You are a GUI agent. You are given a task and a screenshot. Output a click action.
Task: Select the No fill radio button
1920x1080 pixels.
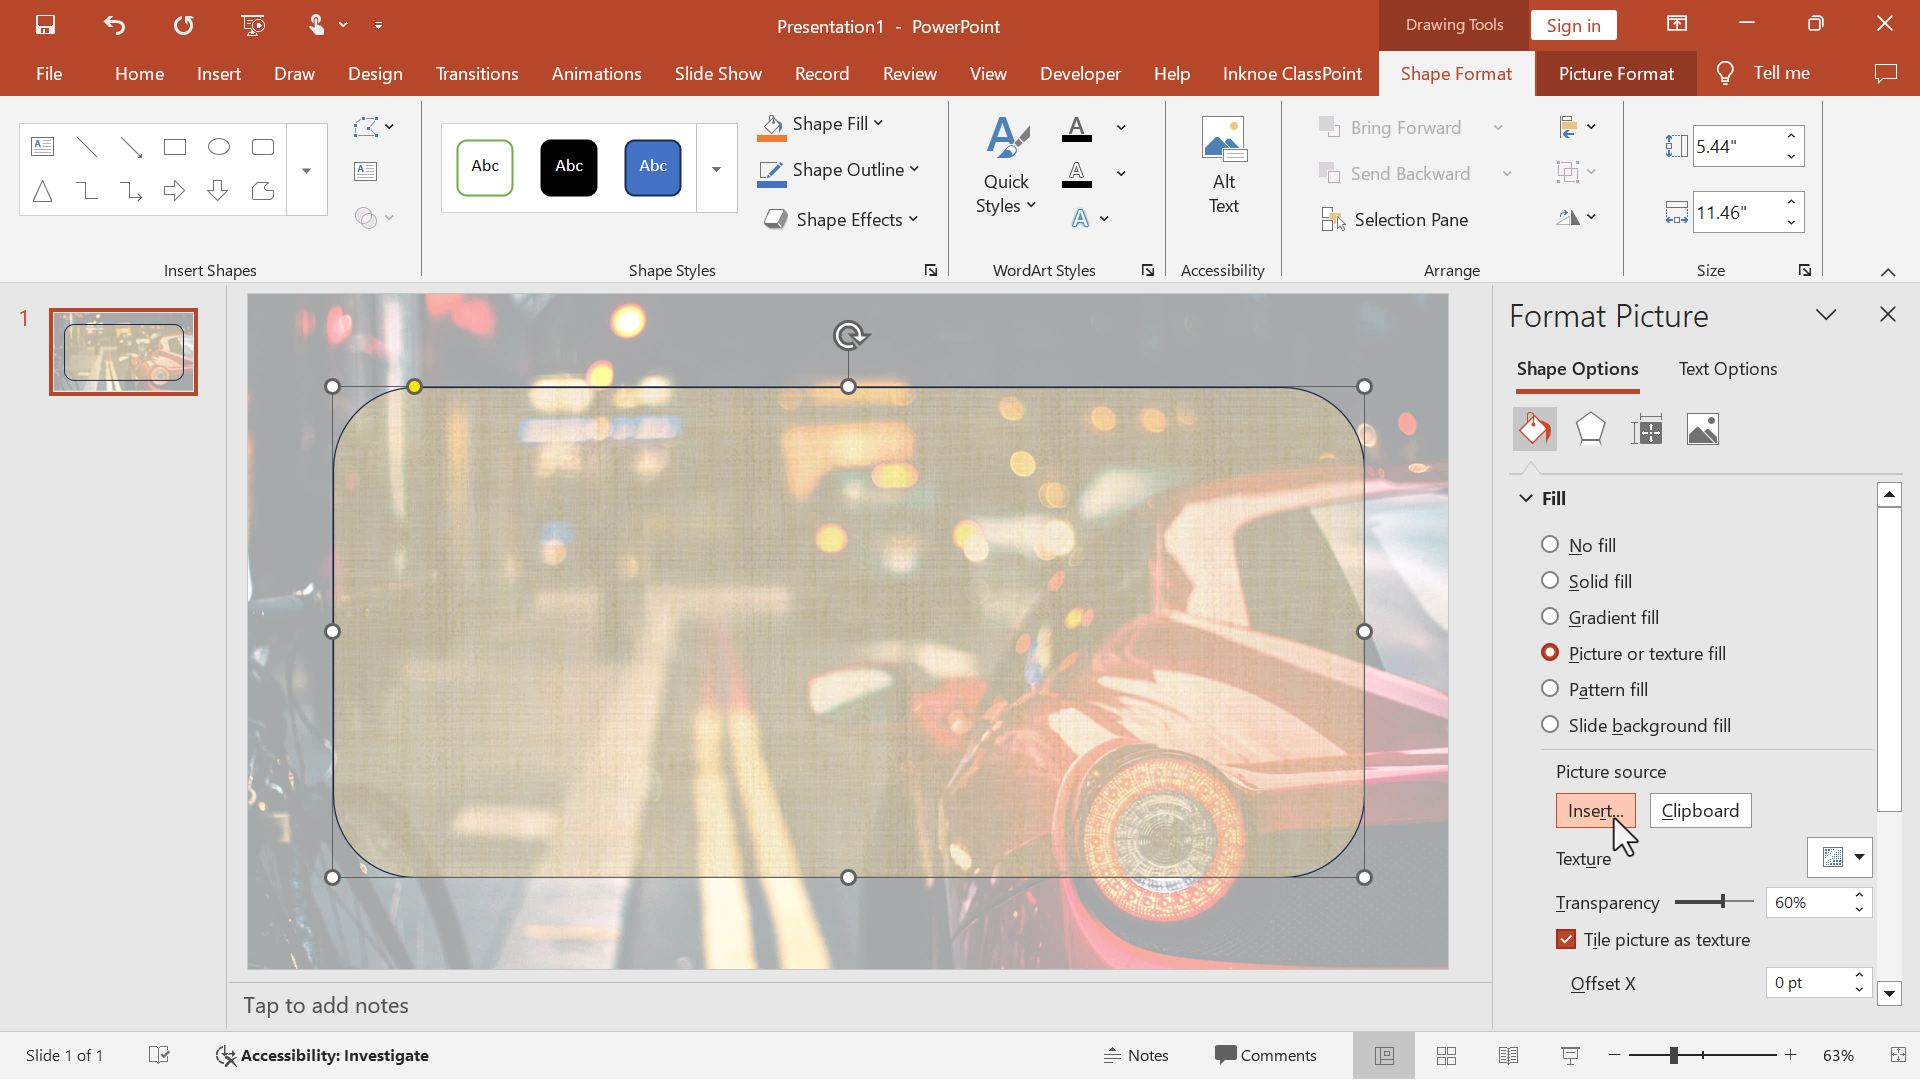point(1549,545)
